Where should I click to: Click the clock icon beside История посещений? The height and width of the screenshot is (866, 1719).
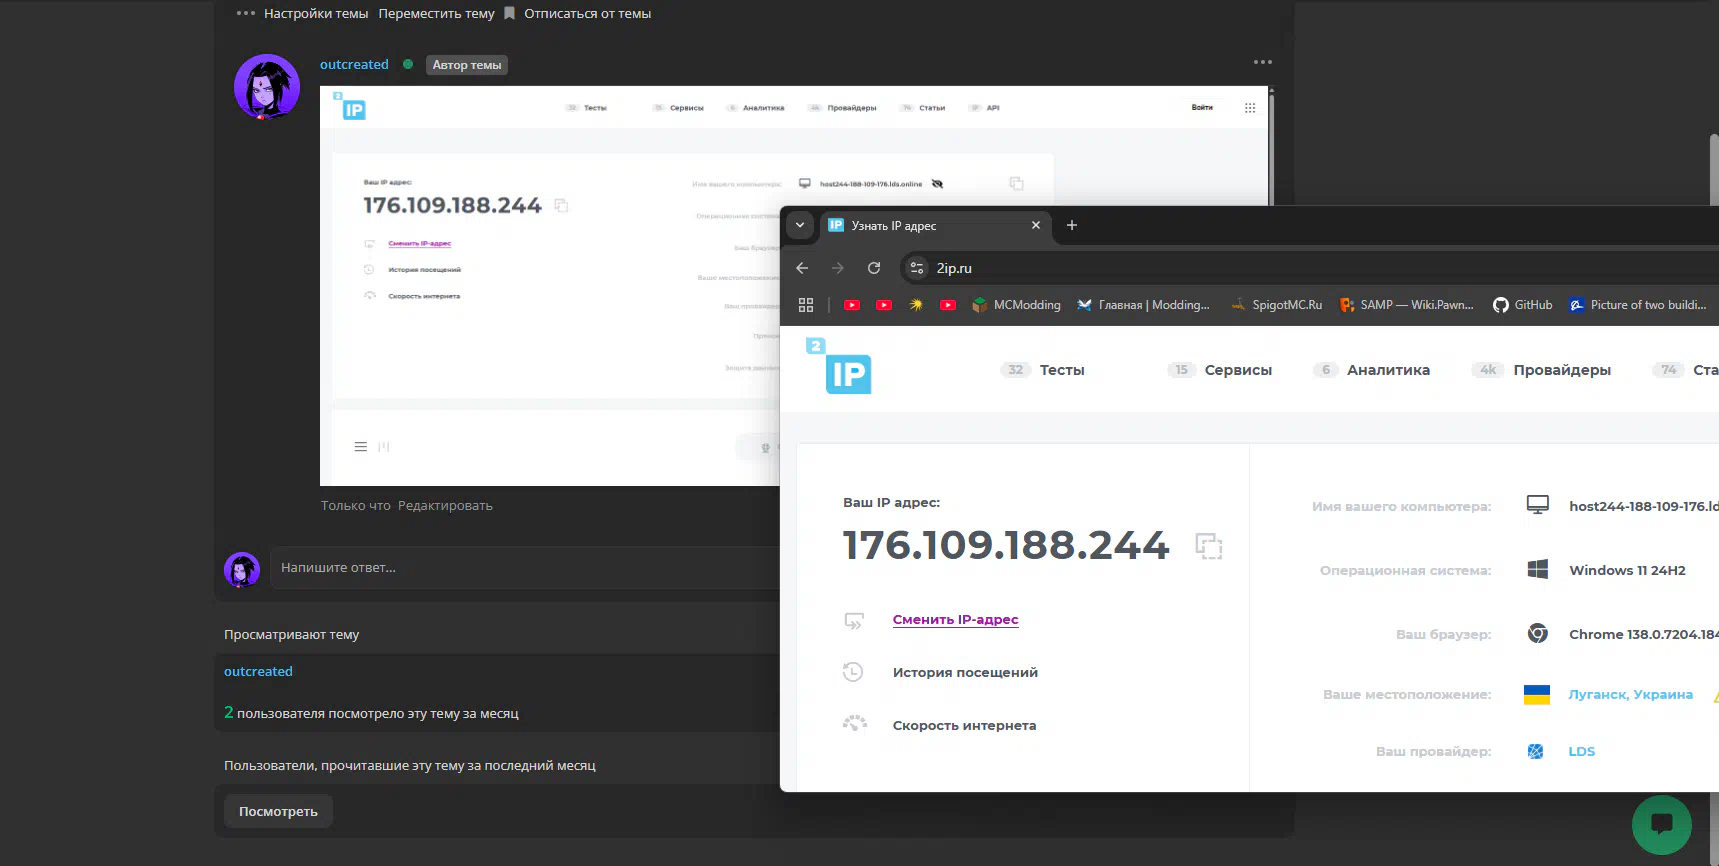pyautogui.click(x=853, y=672)
